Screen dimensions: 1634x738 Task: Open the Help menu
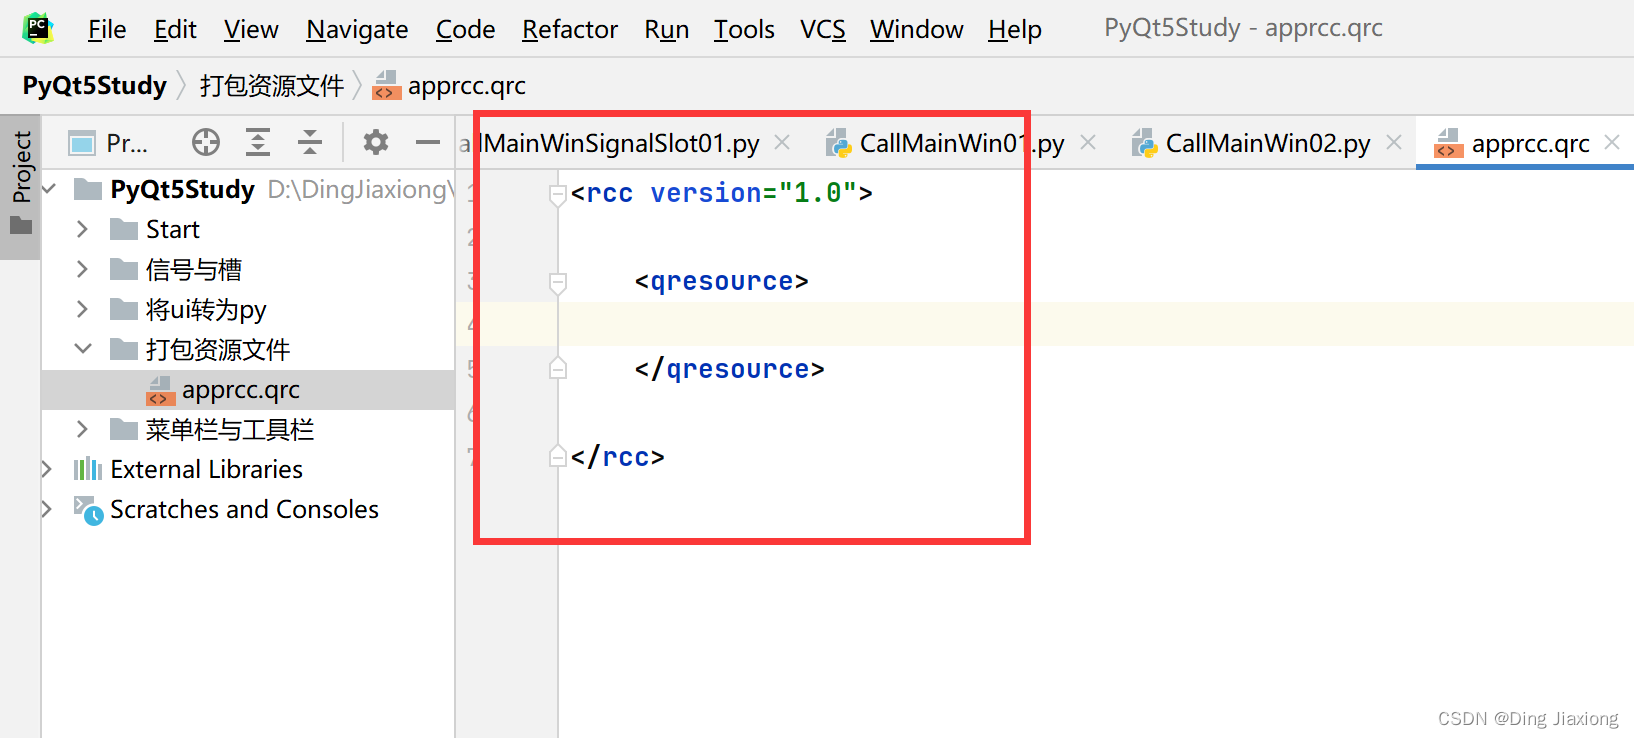[x=1015, y=30]
